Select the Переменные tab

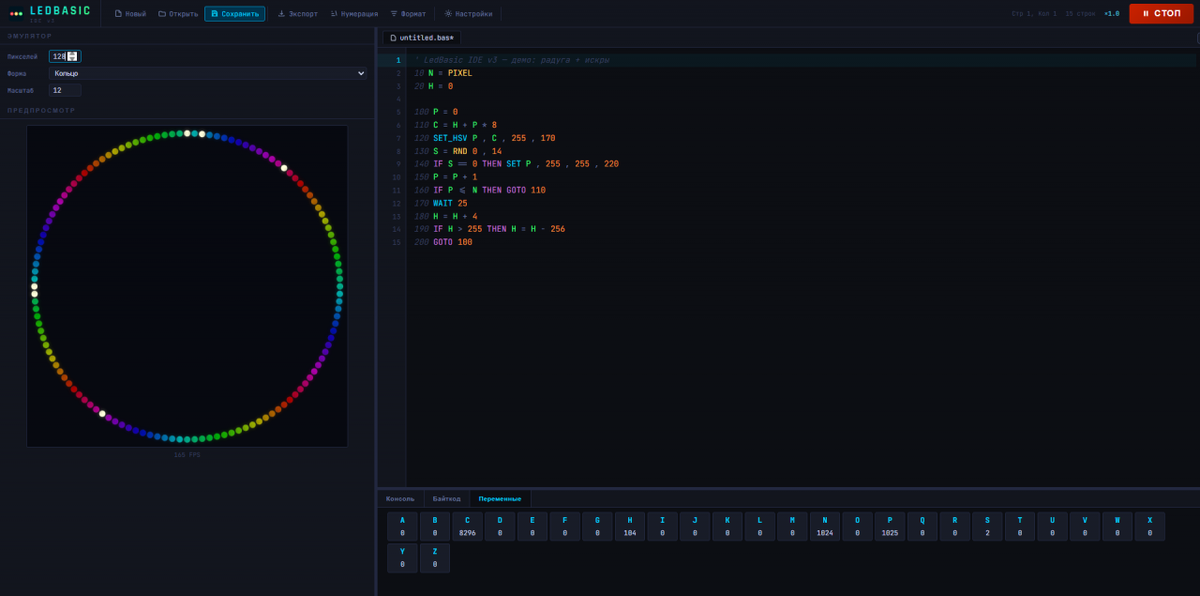pos(500,498)
